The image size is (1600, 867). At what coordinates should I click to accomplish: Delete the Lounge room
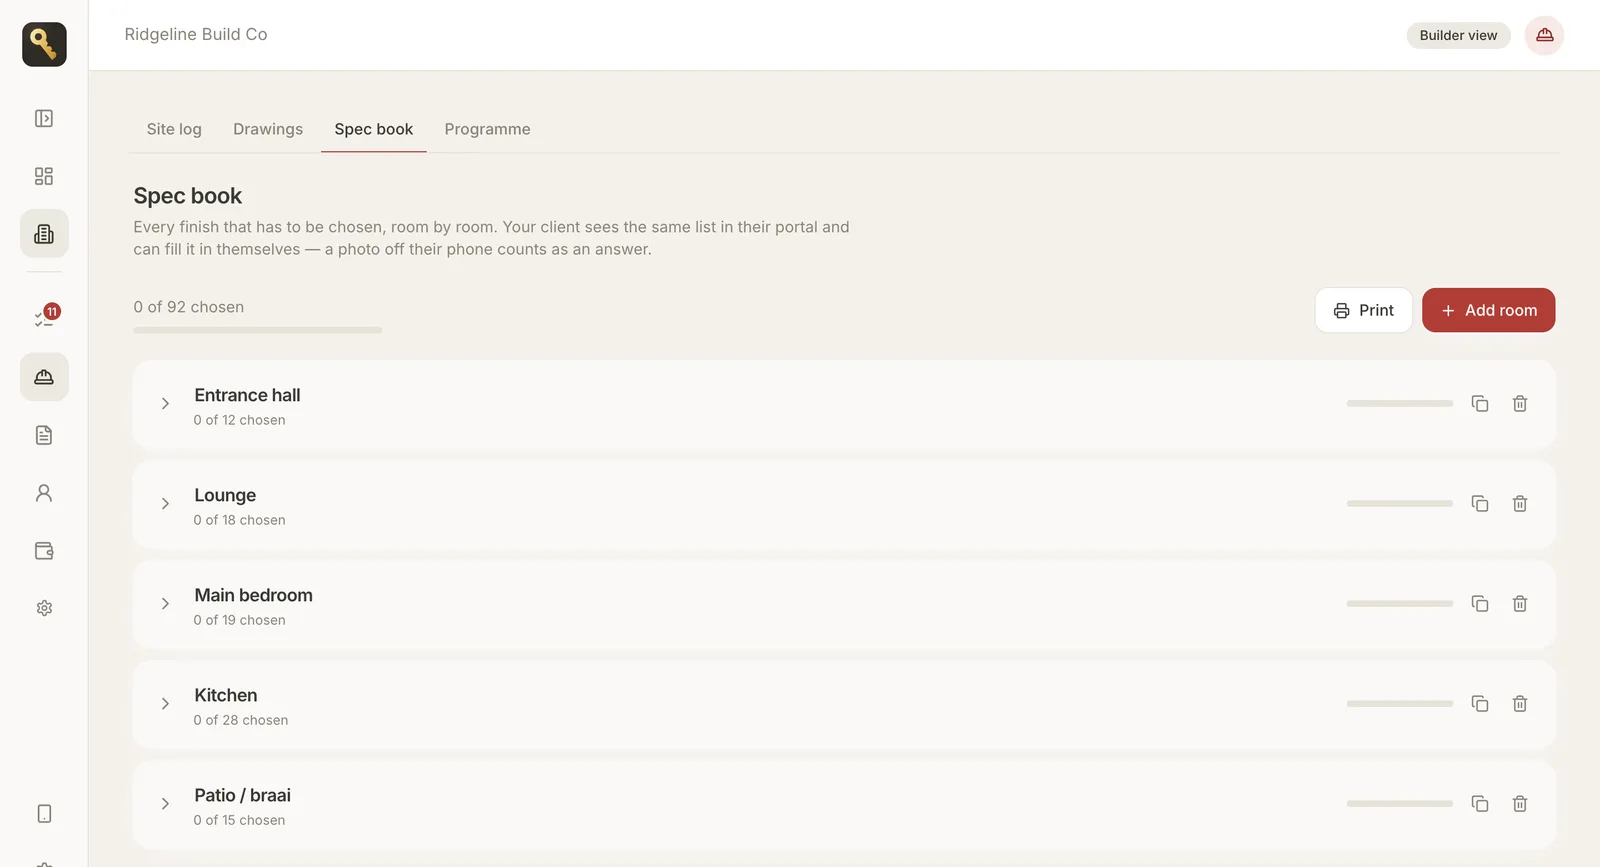click(x=1520, y=503)
